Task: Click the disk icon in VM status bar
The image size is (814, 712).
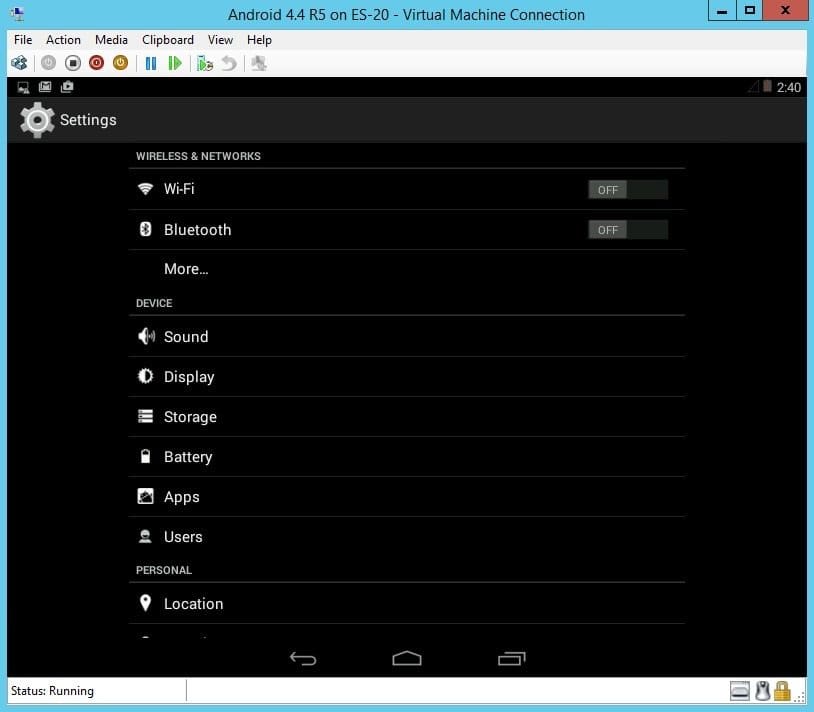Action: tap(740, 691)
